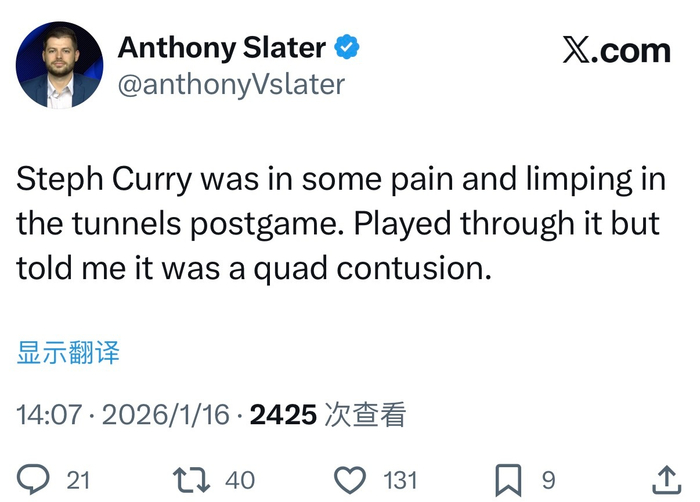The image size is (700, 502).
Task: Open Anthony Slater's profile photo
Action: (58, 65)
